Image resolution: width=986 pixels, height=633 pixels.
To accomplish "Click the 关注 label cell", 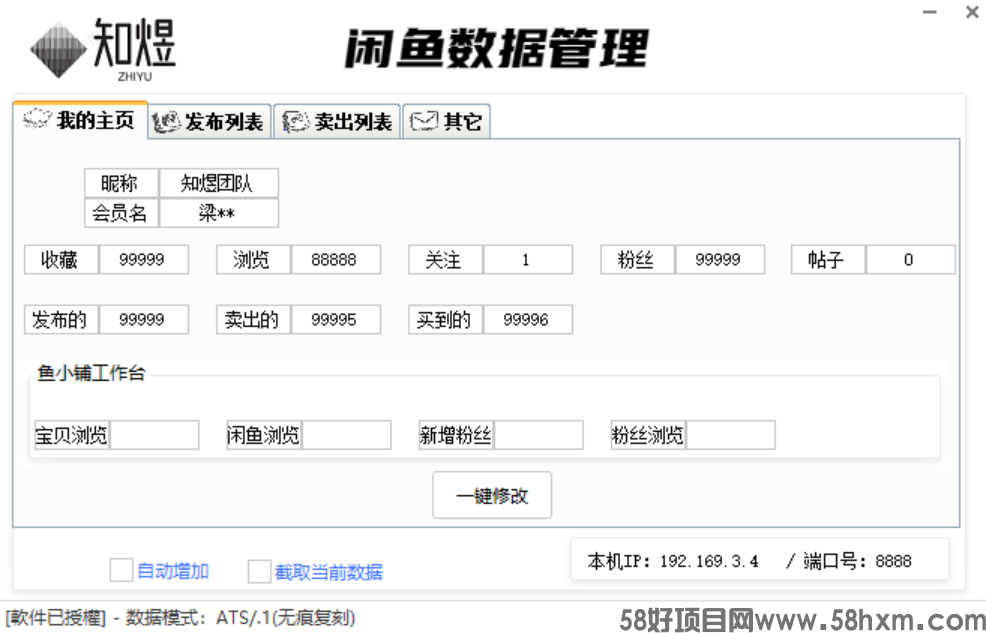I will pos(445,260).
